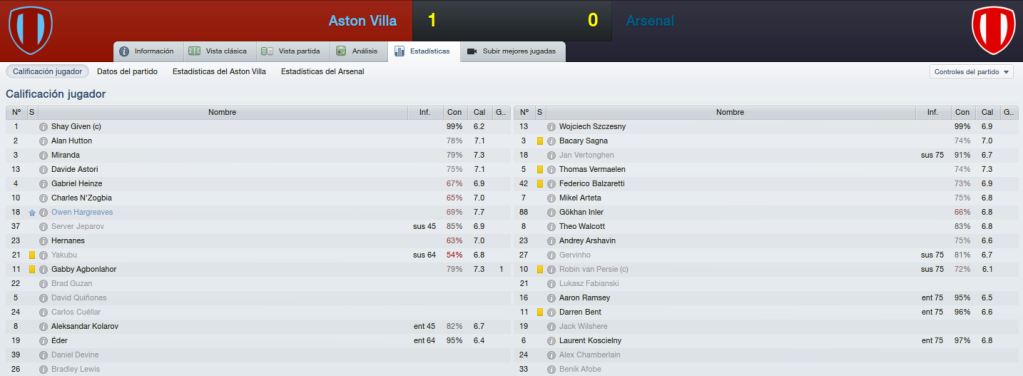Open info icon next to Laurent Koscielny
Viewport: 1023px width, 376px height.
pos(551,341)
